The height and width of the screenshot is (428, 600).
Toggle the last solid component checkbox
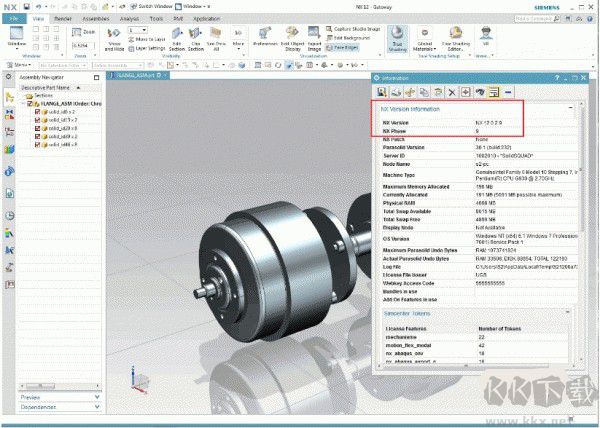click(38, 143)
